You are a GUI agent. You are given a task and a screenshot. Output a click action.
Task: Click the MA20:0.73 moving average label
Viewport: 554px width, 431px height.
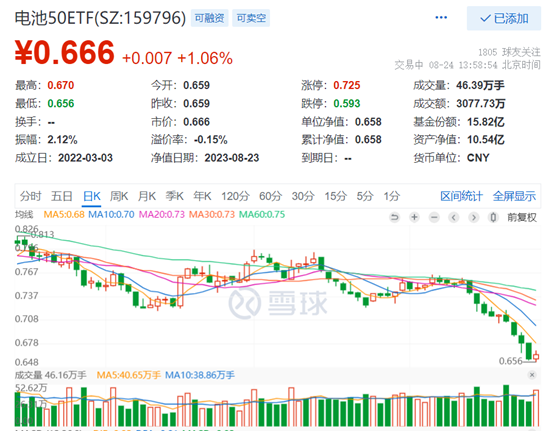(162, 214)
